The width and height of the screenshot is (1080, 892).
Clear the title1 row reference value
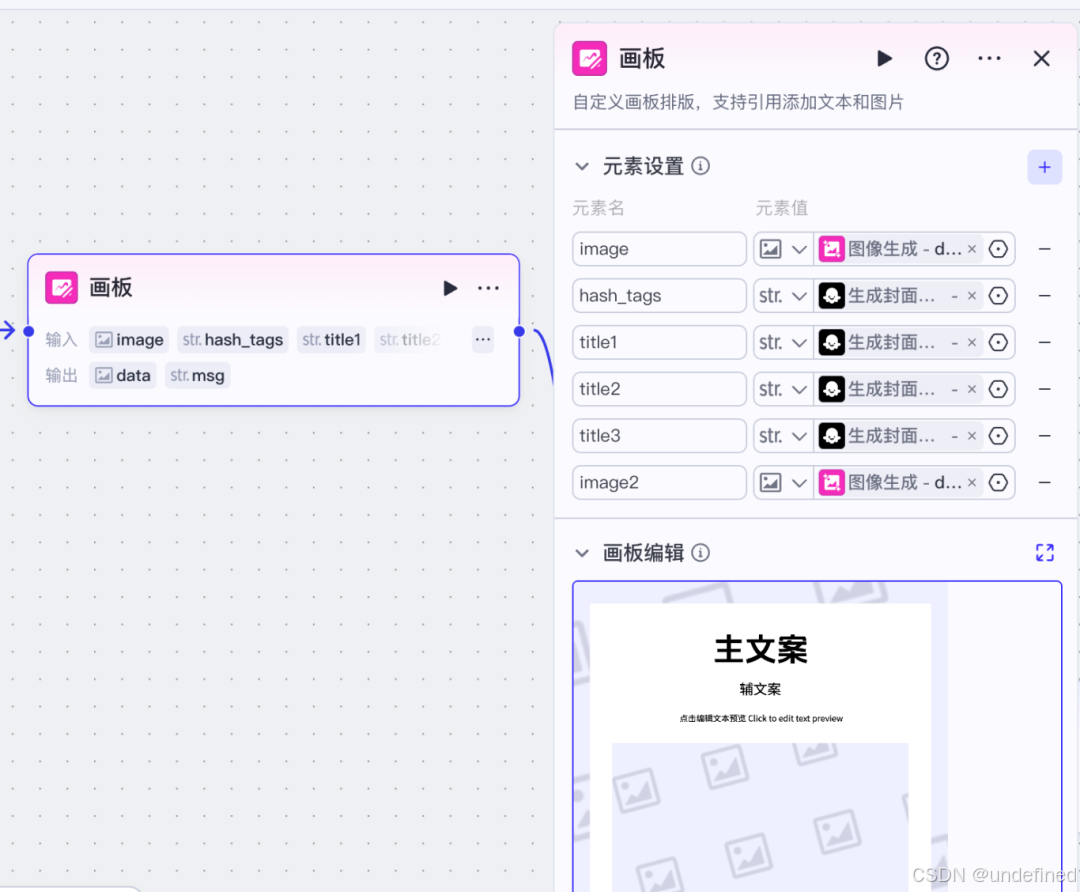click(972, 342)
